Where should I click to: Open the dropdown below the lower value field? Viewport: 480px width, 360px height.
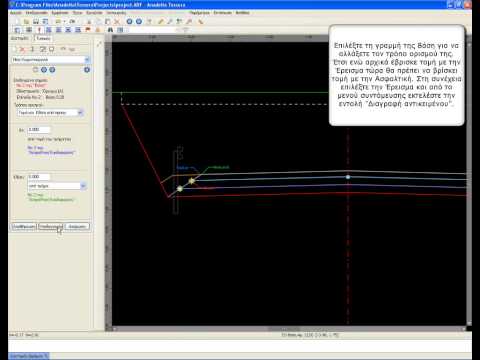[57, 186]
